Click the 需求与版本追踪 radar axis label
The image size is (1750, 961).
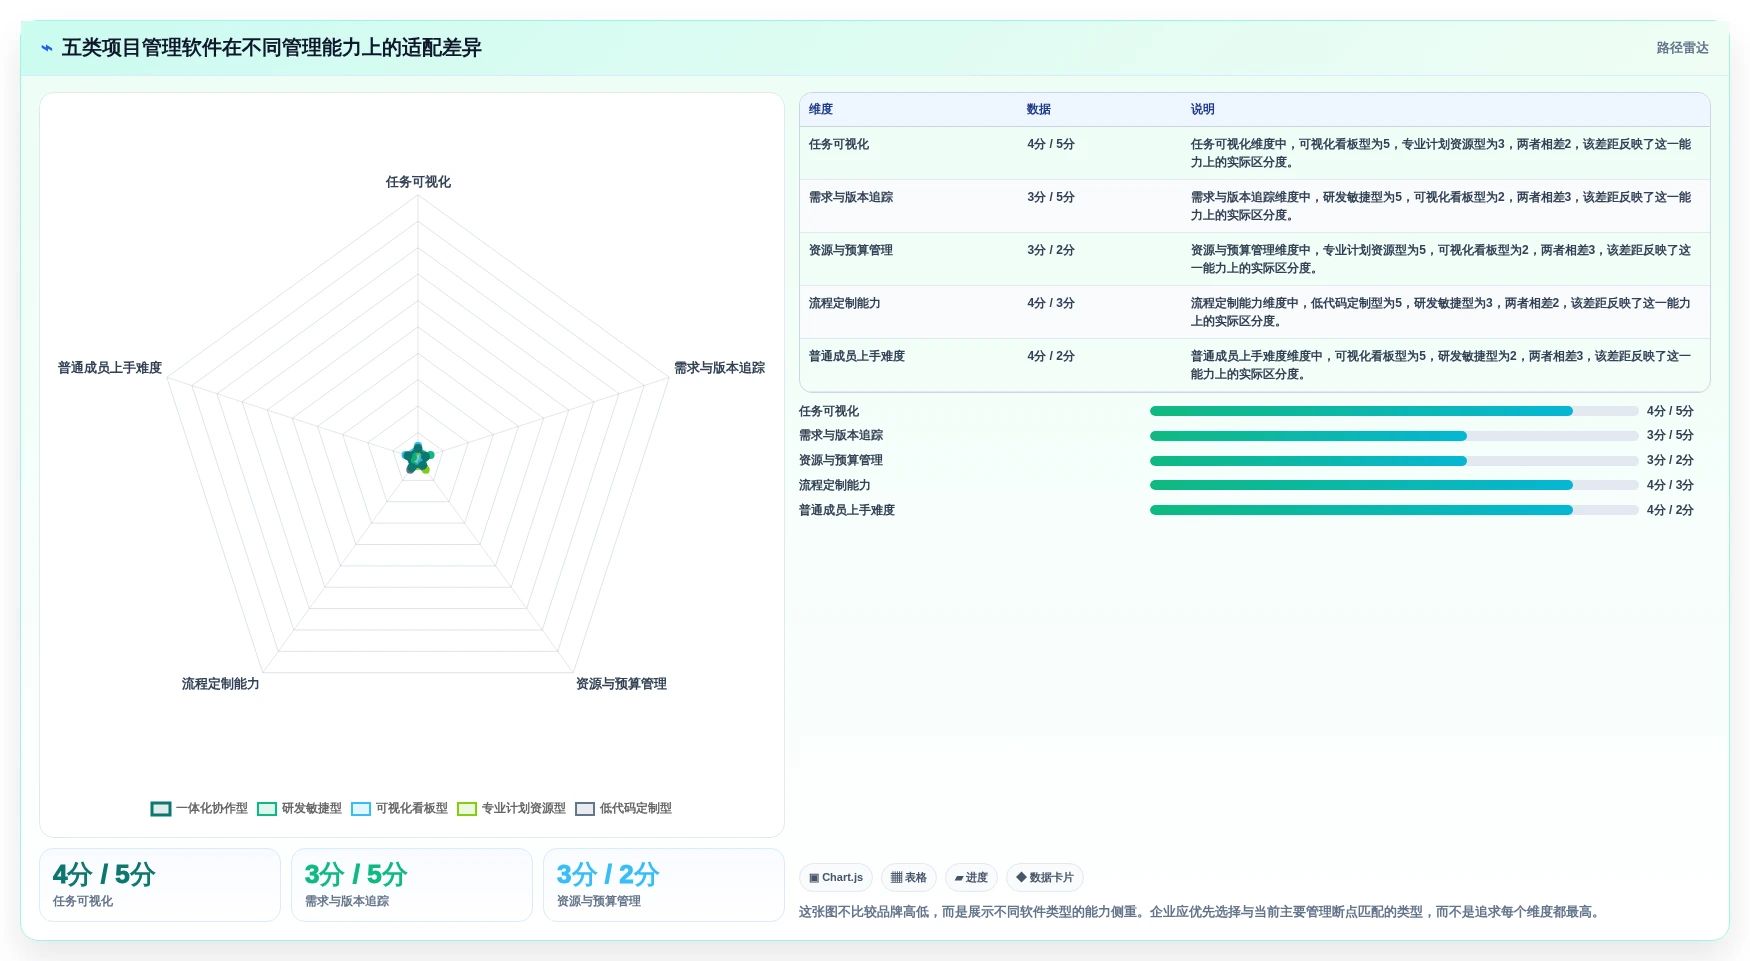719,368
